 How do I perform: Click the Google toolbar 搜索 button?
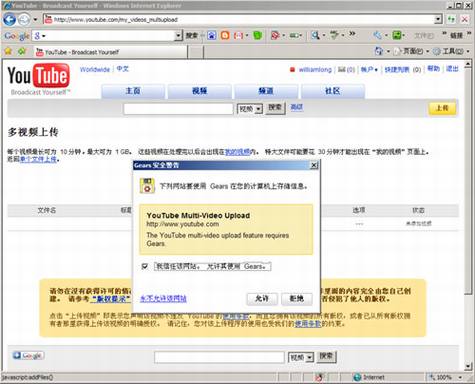coord(191,35)
